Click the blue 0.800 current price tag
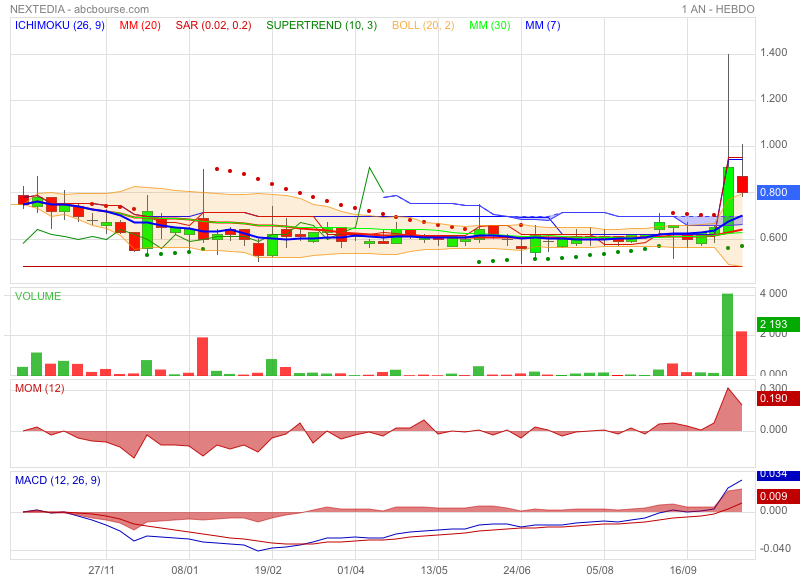This screenshot has height=580, width=800. pos(778,192)
